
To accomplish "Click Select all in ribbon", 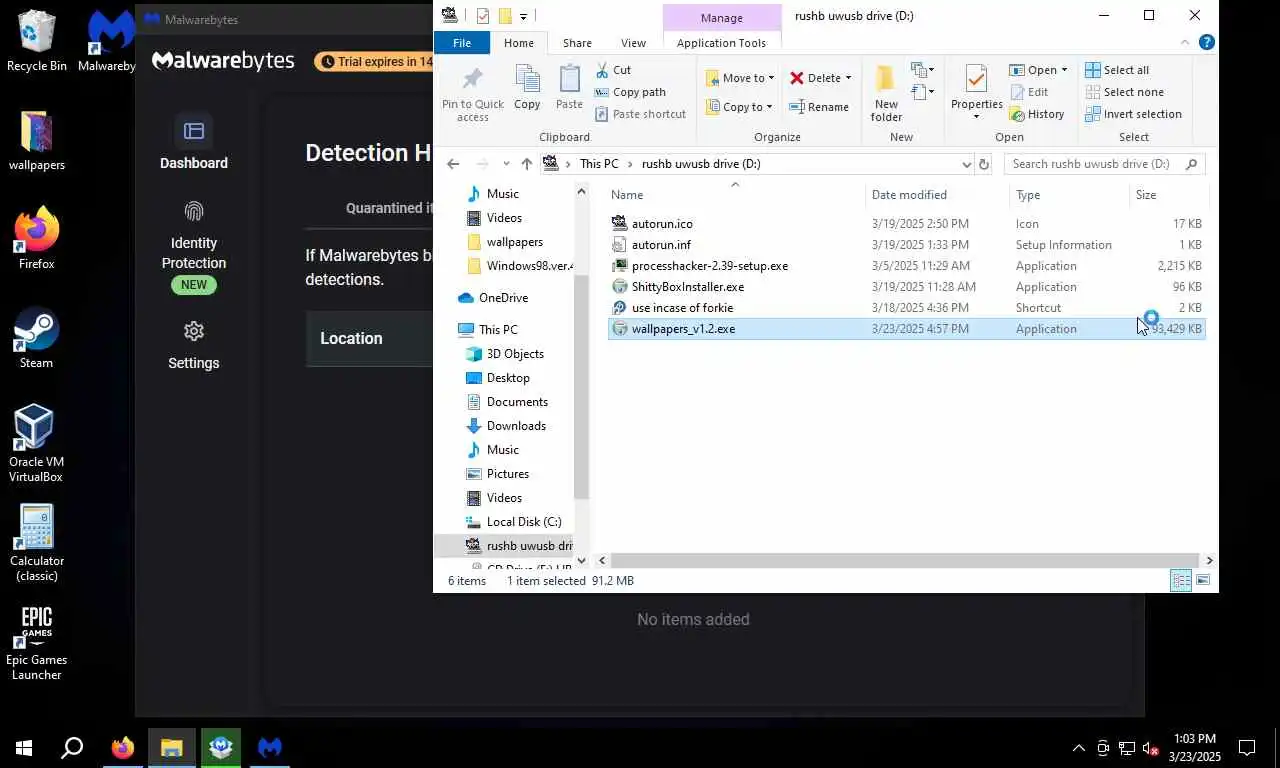I will 1117,70.
